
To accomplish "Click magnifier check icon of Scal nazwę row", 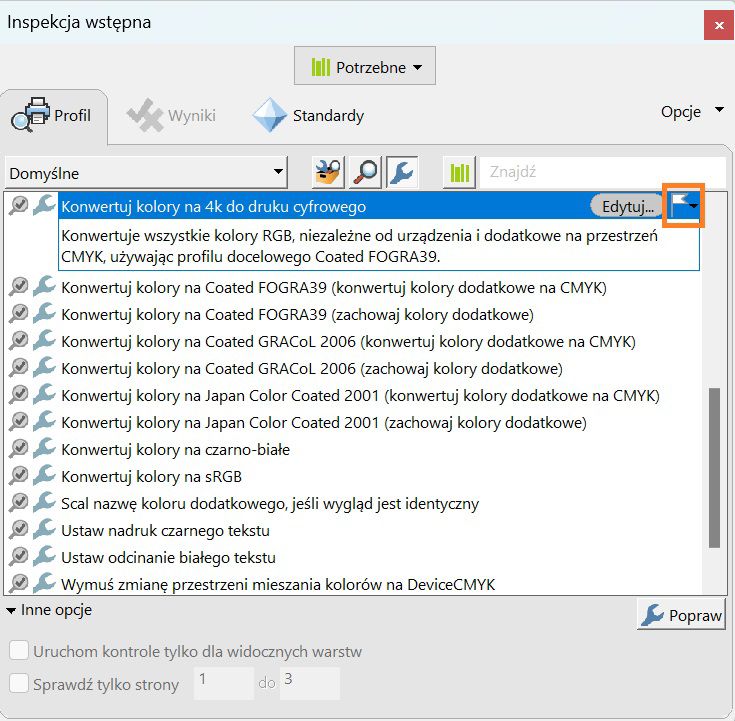I will coord(18,503).
